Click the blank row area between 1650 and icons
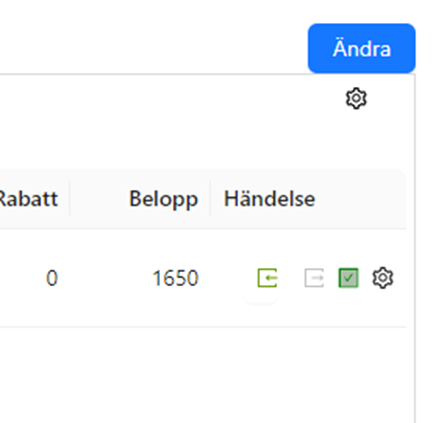Screen dimensions: 436x423 pyautogui.click(x=228, y=278)
